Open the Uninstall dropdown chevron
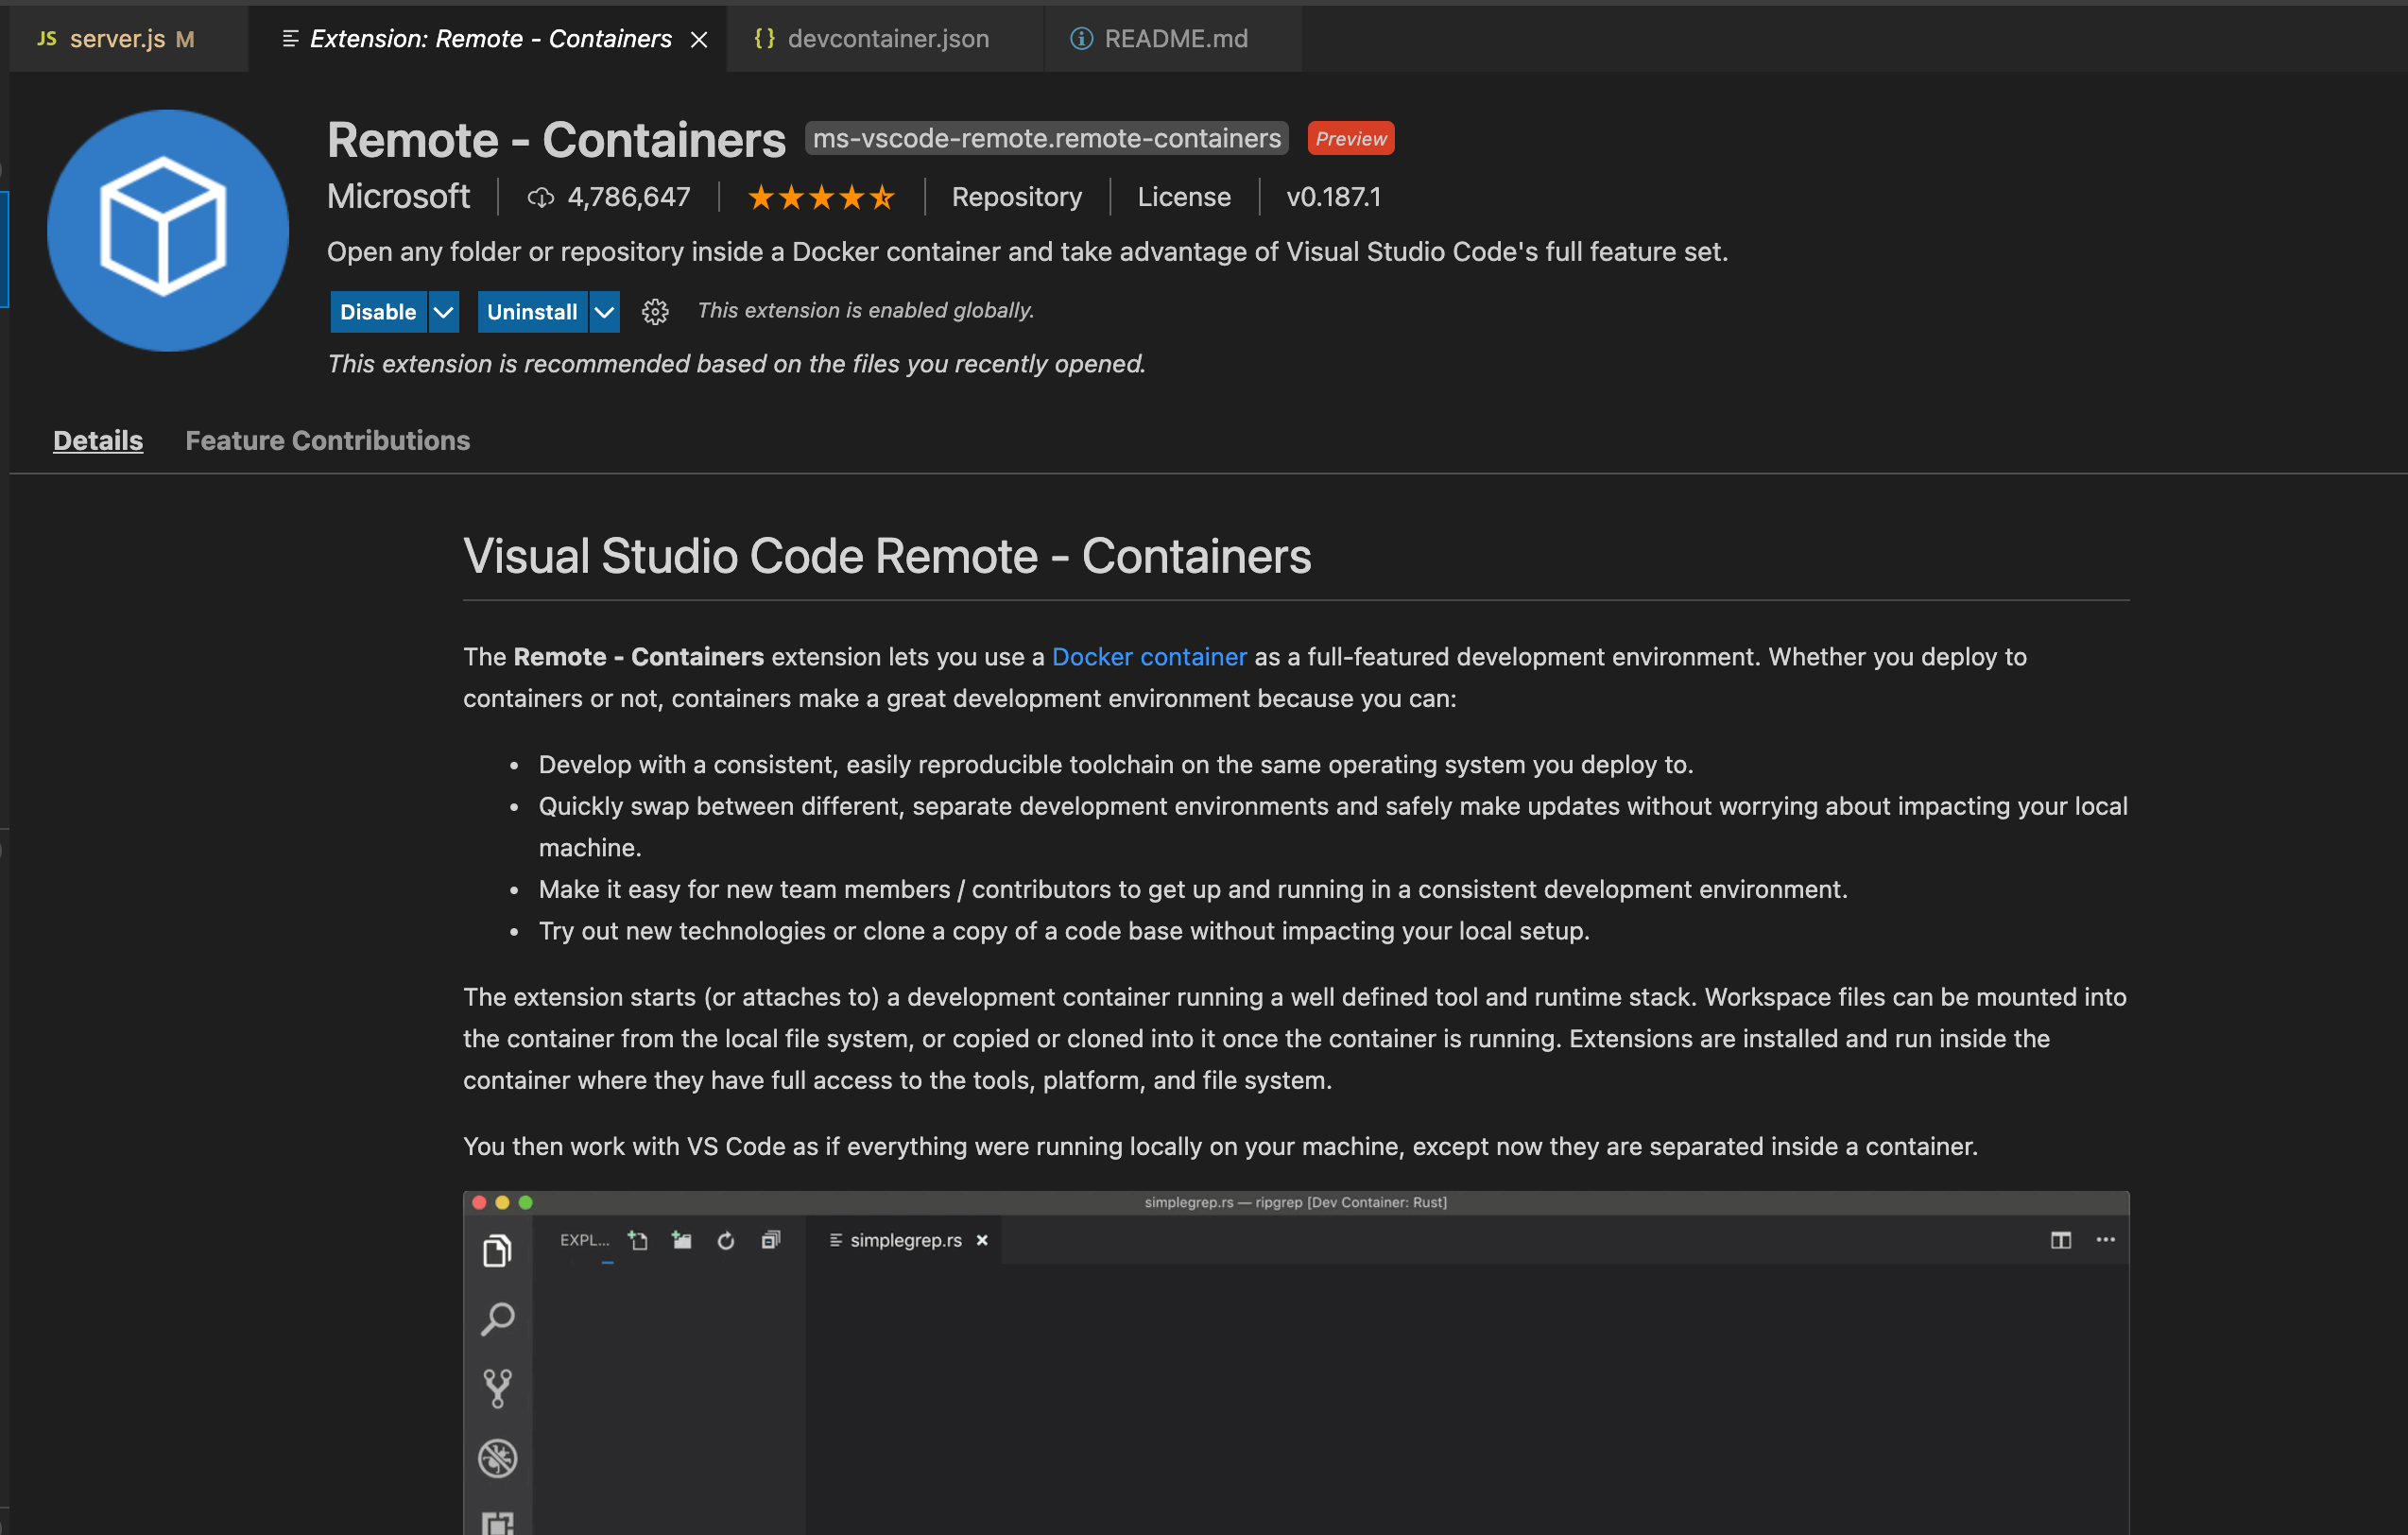Image resolution: width=2408 pixels, height=1535 pixels. tap(604, 311)
